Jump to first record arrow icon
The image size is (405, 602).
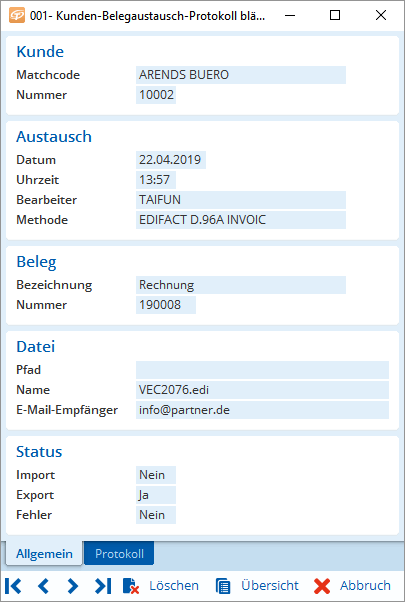[x=13, y=586]
